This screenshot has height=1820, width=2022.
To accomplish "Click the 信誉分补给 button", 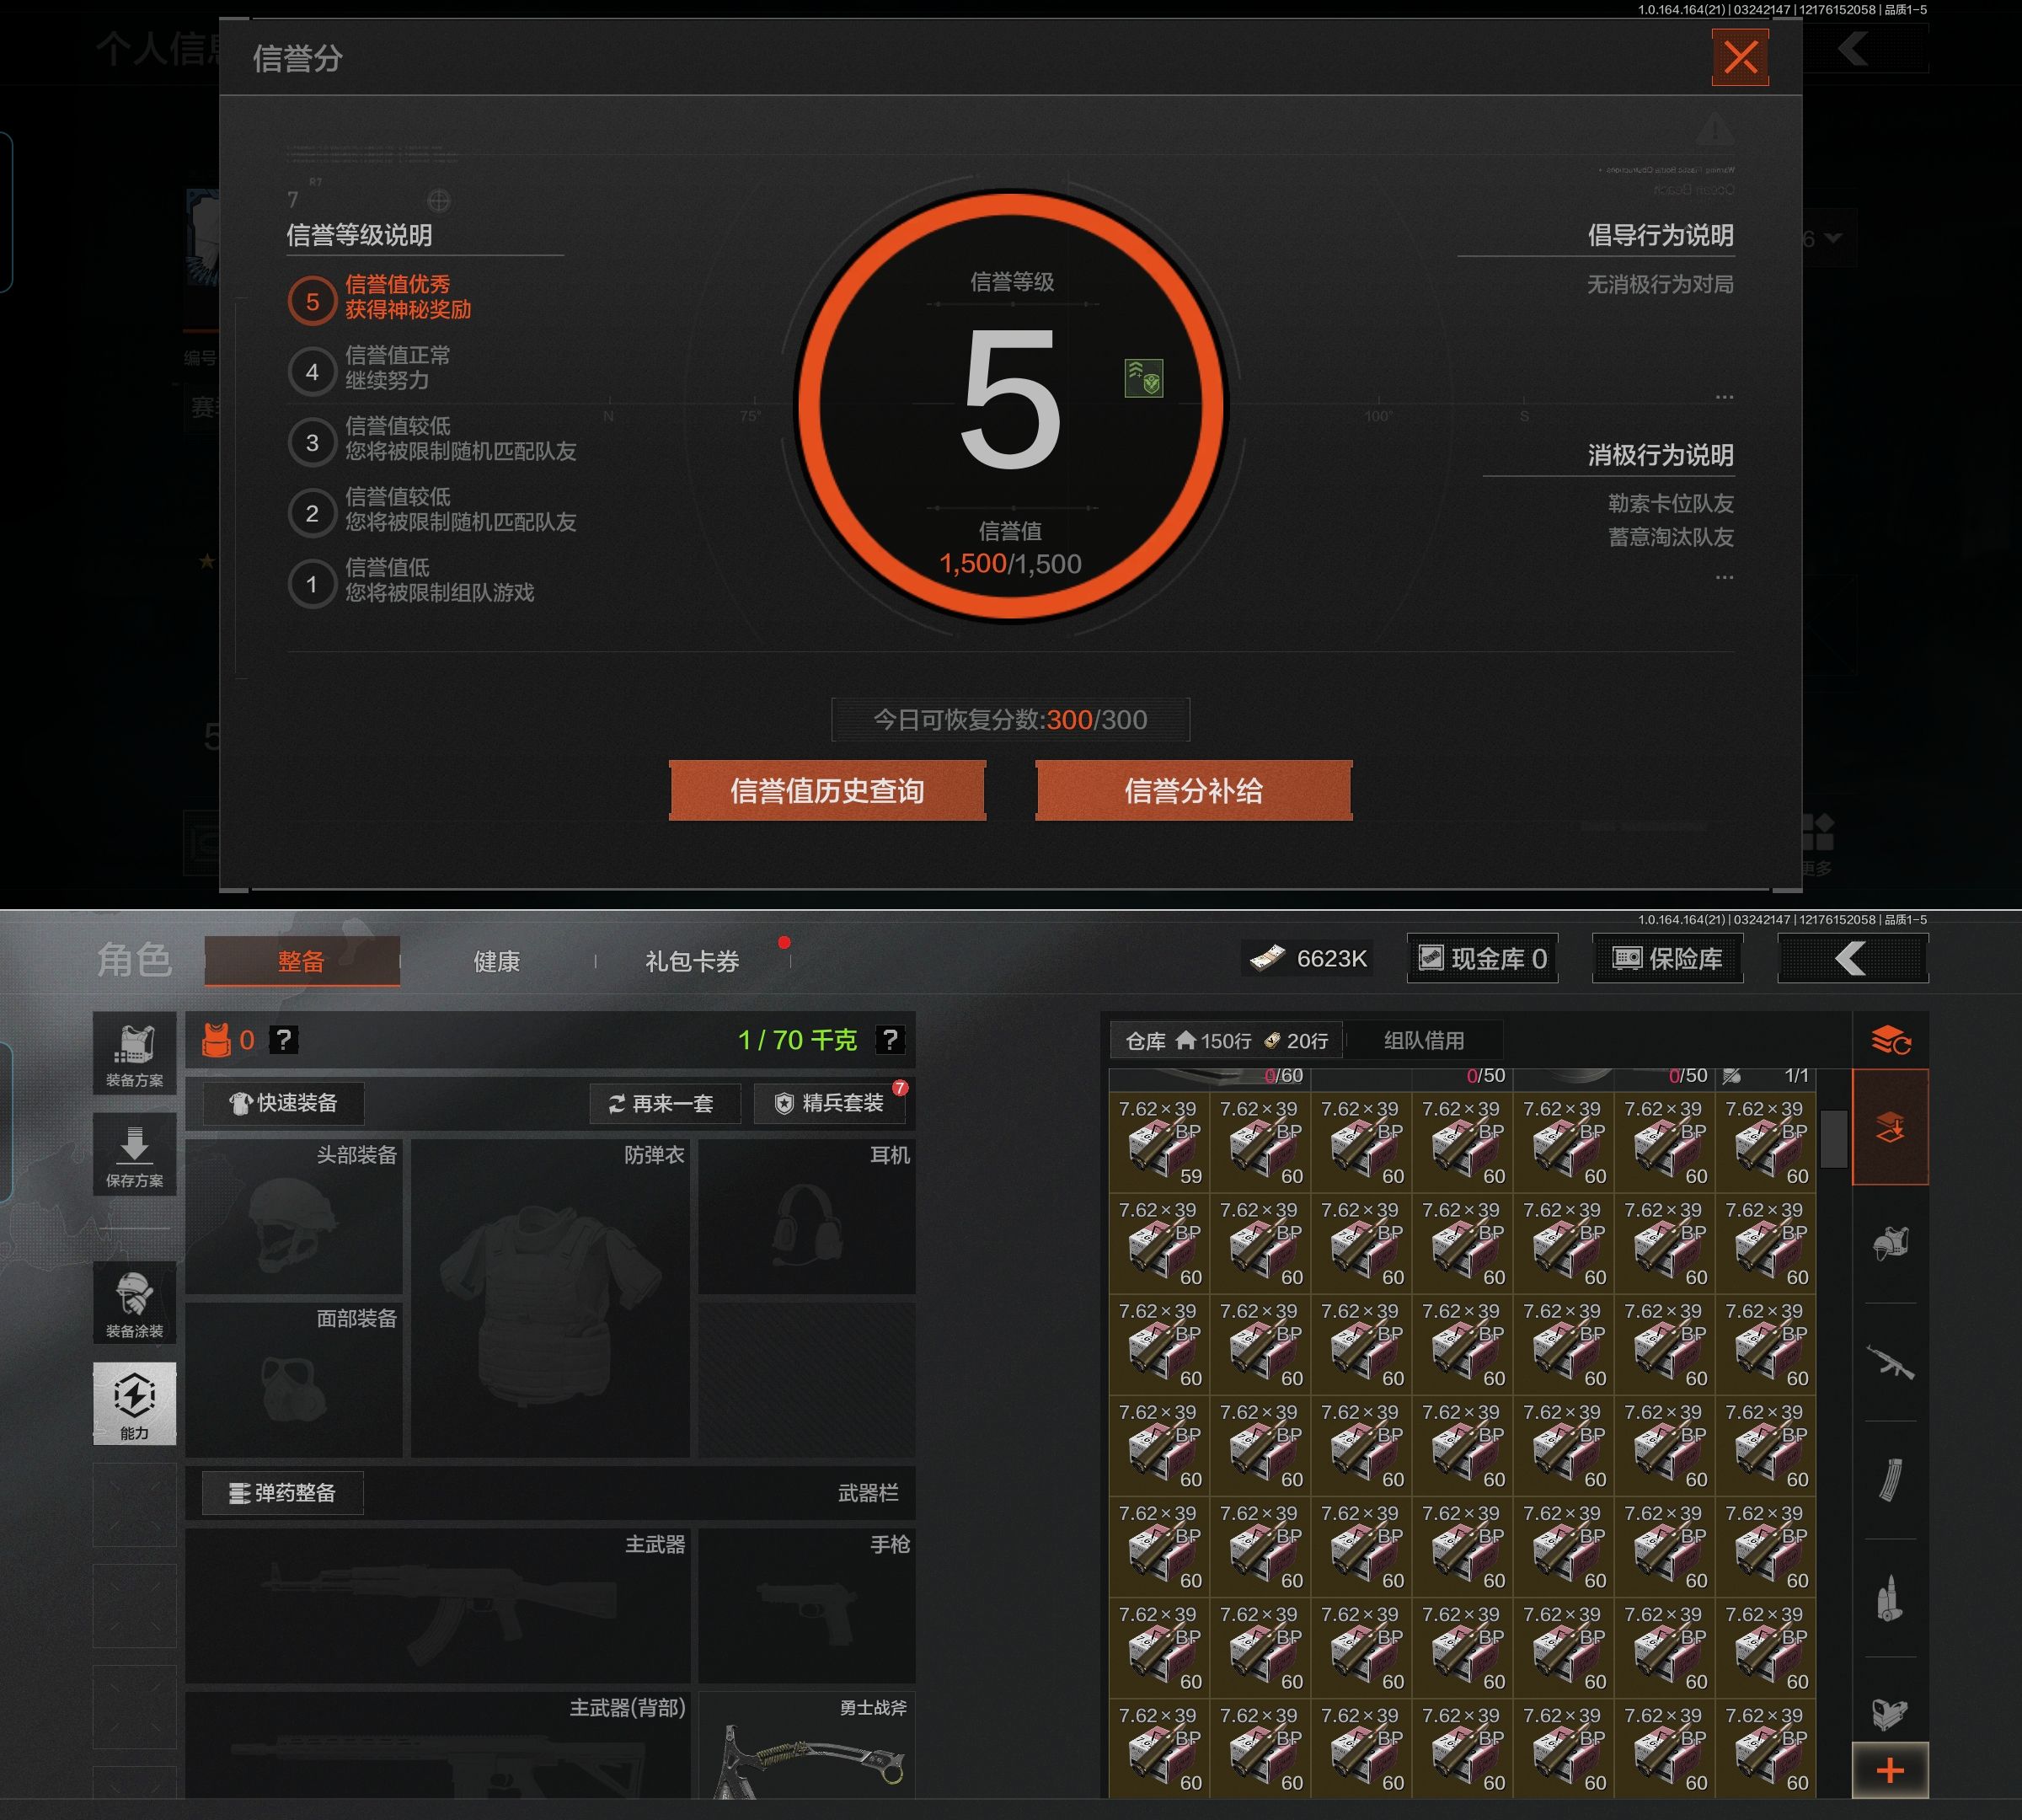I will 1193,791.
